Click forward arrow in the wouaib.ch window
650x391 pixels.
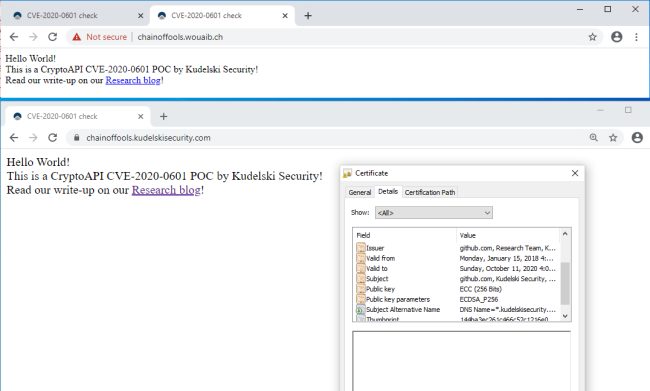pos(33,37)
